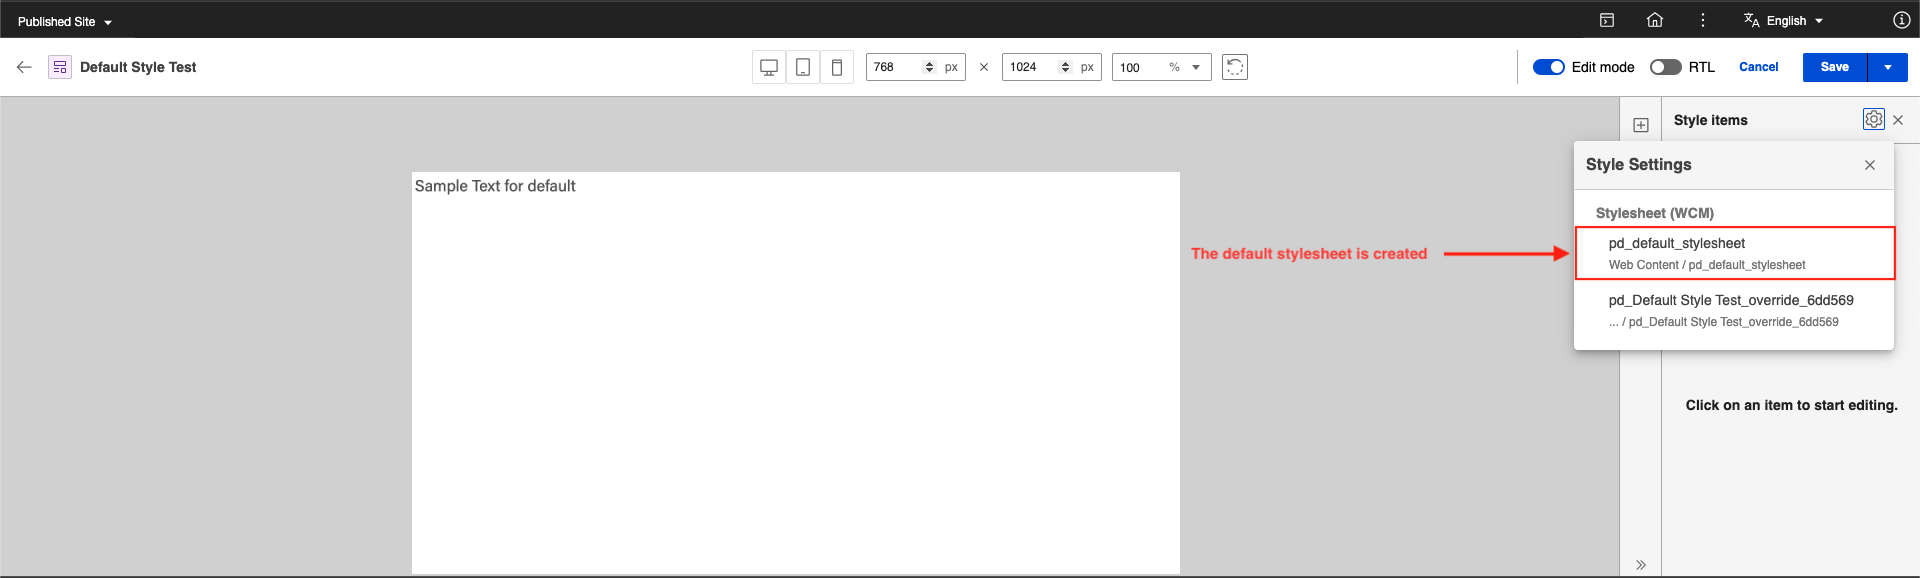Open the information icon in header

1901,20
